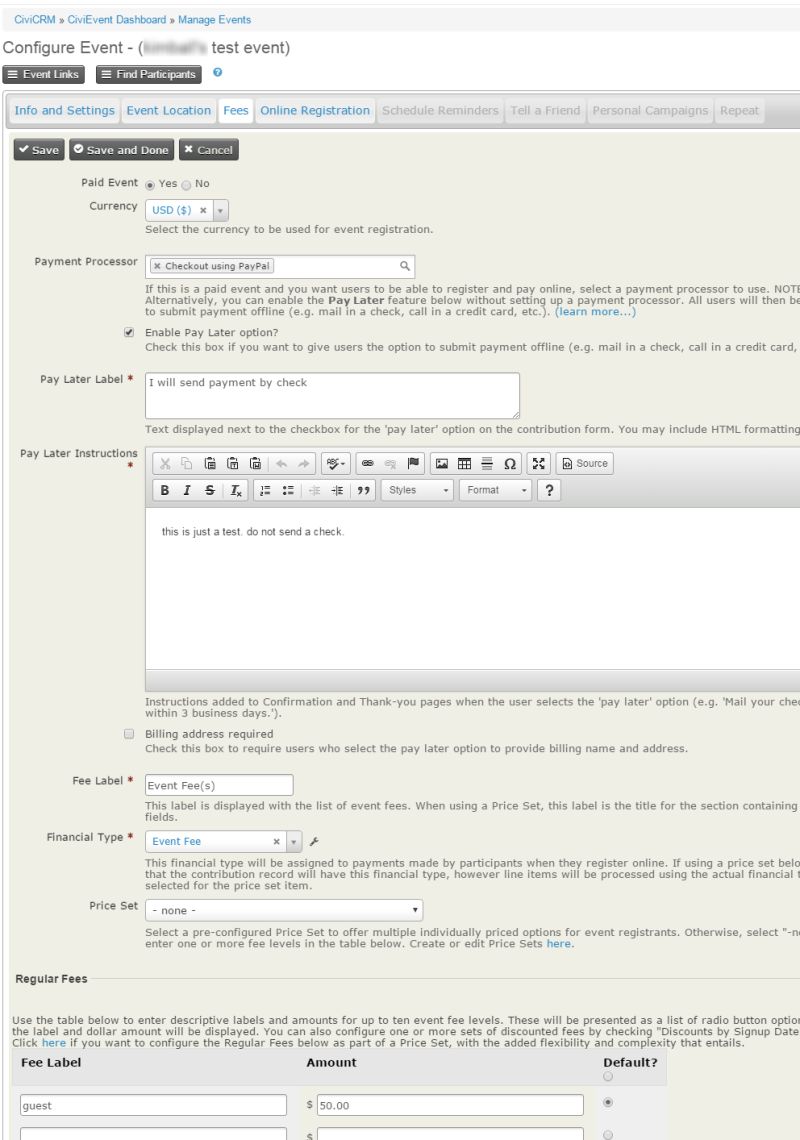Set Paid Event to No
Screen dimensions: 800x1140
(x=186, y=184)
